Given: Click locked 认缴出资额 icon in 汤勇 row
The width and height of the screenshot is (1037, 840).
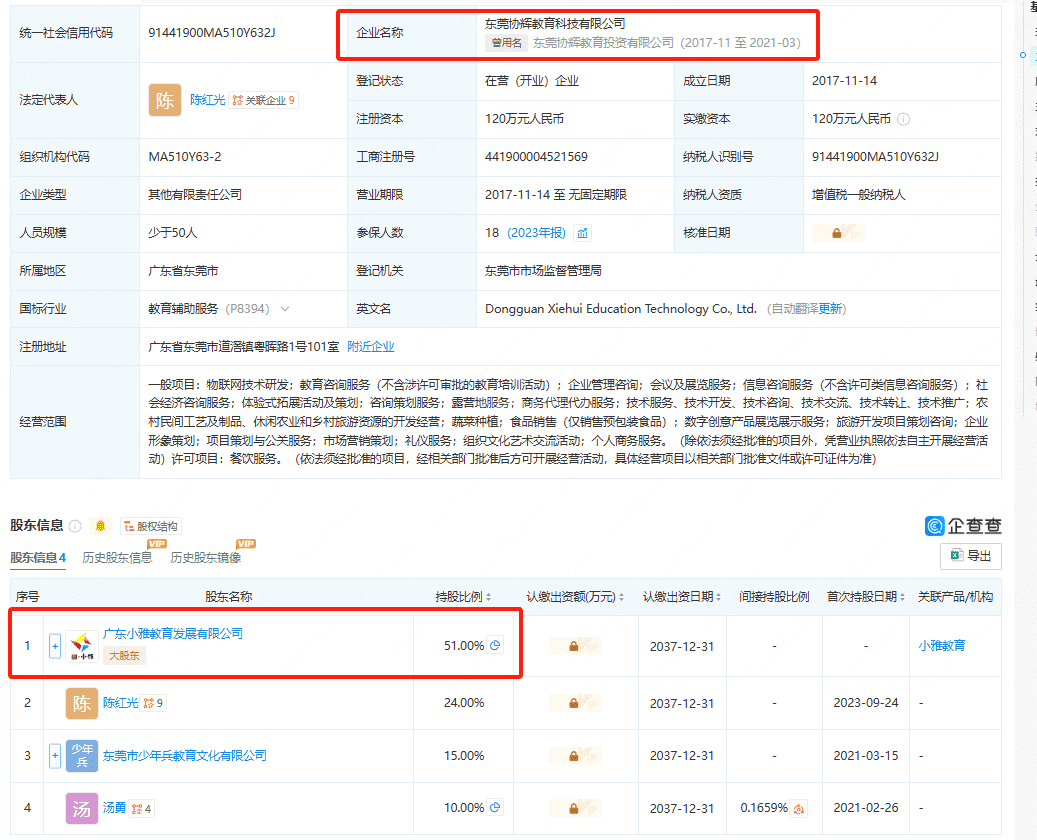Looking at the screenshot, I should 574,808.
